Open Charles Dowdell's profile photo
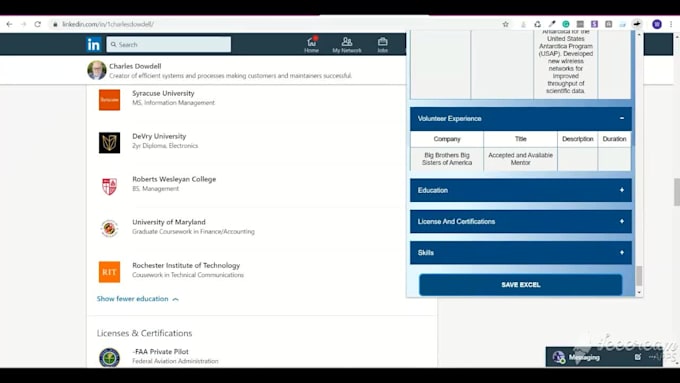The width and height of the screenshot is (680, 383). pos(96,70)
